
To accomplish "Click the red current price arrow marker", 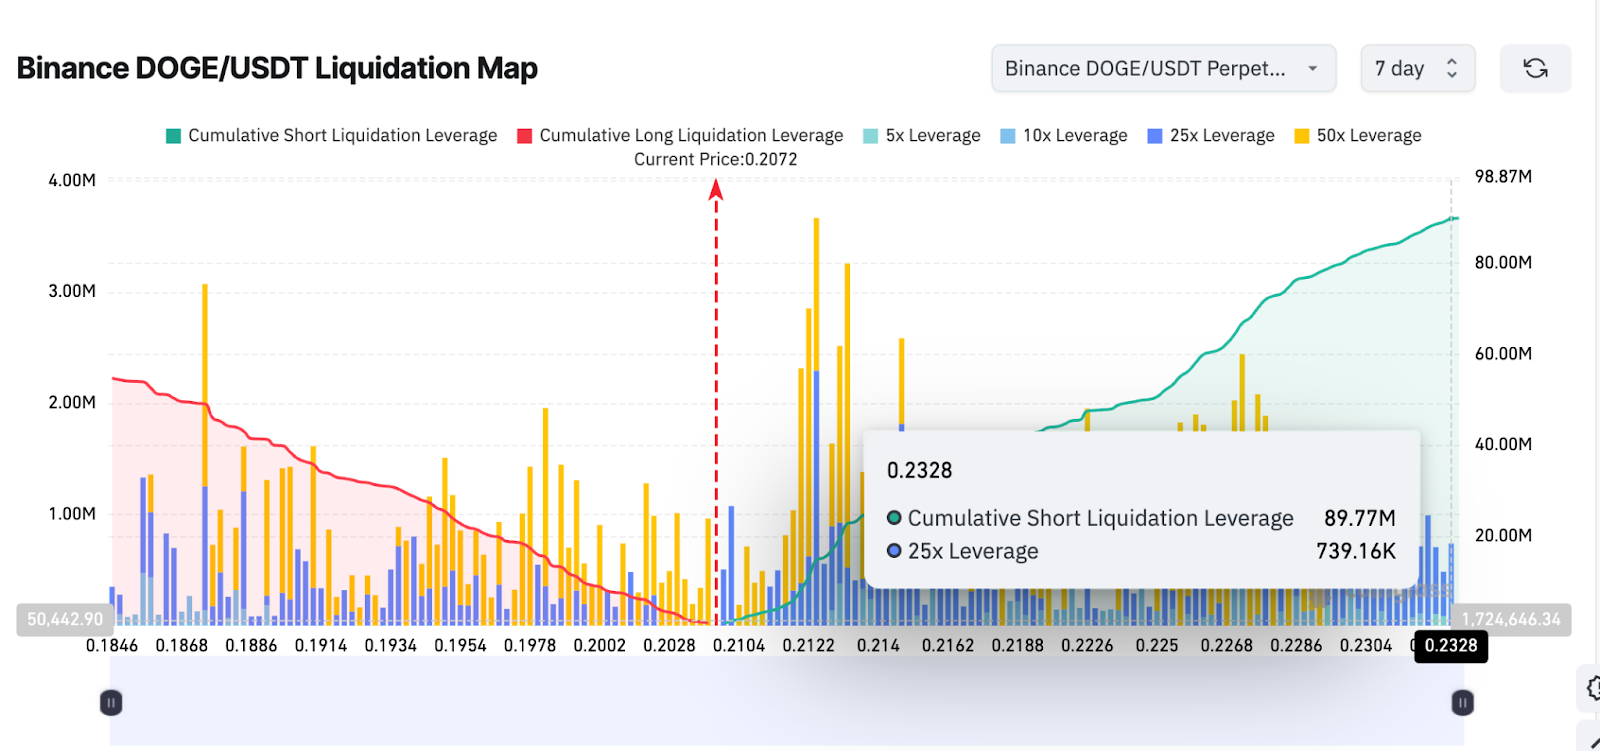I will (x=716, y=190).
